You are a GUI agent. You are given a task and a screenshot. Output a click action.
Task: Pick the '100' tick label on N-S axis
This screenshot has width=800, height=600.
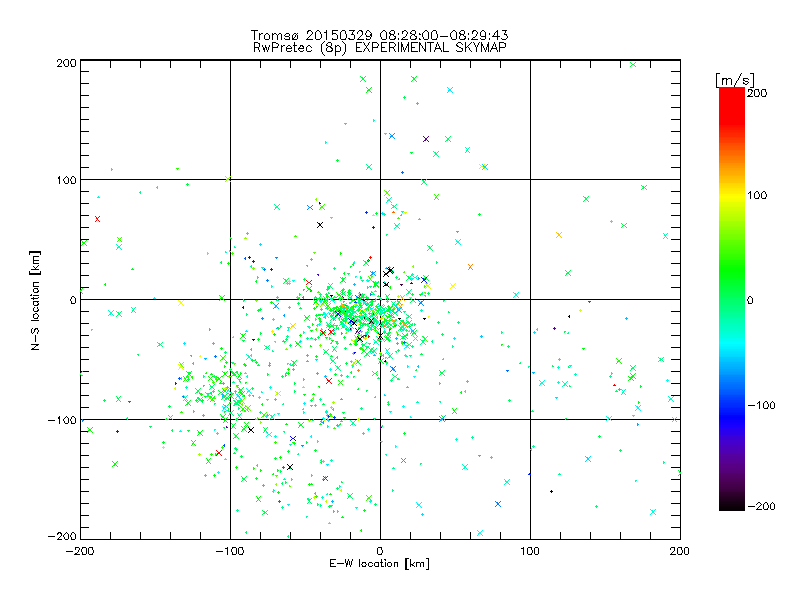tap(66, 180)
